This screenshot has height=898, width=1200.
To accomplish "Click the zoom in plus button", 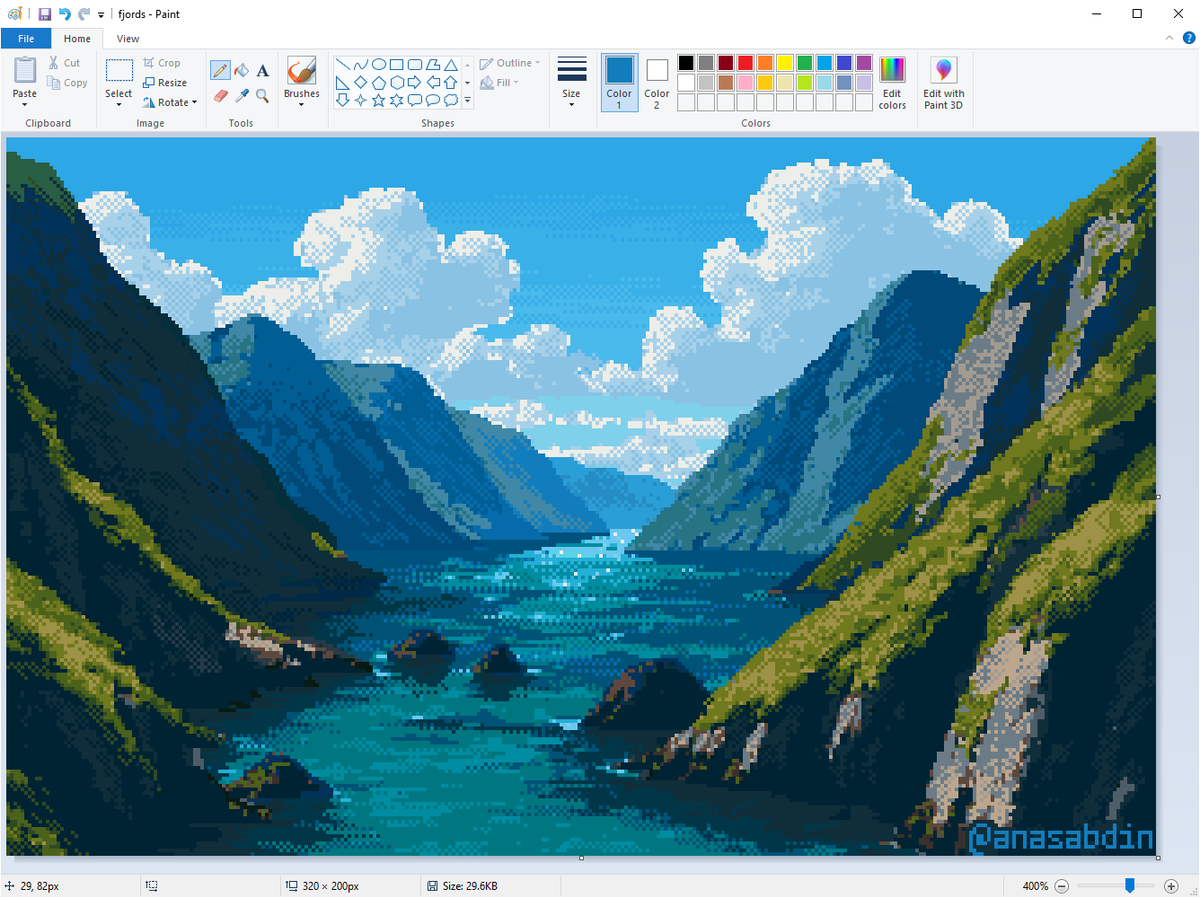I will point(1171,886).
